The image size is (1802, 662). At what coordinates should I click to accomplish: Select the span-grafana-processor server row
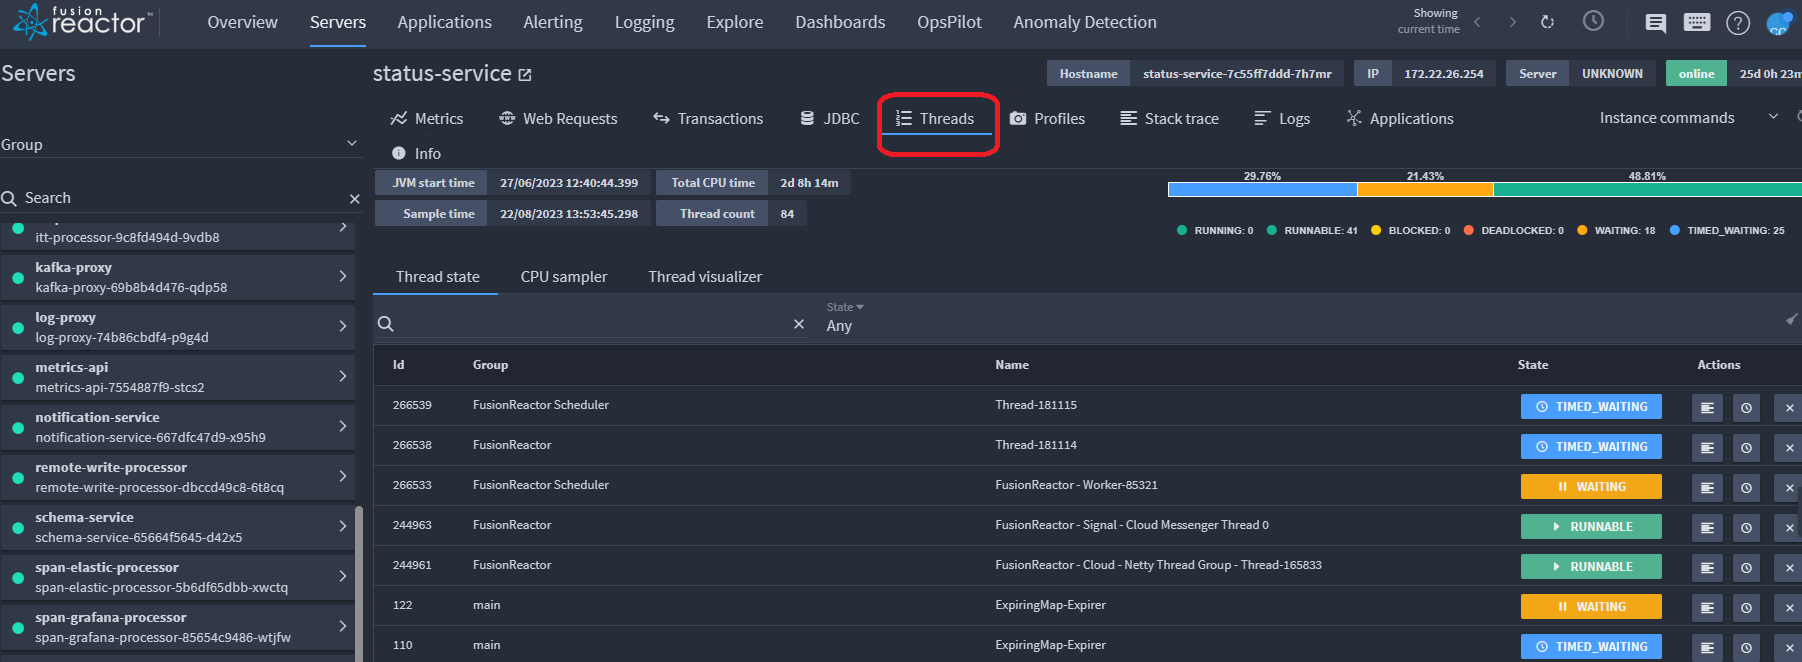[178, 627]
